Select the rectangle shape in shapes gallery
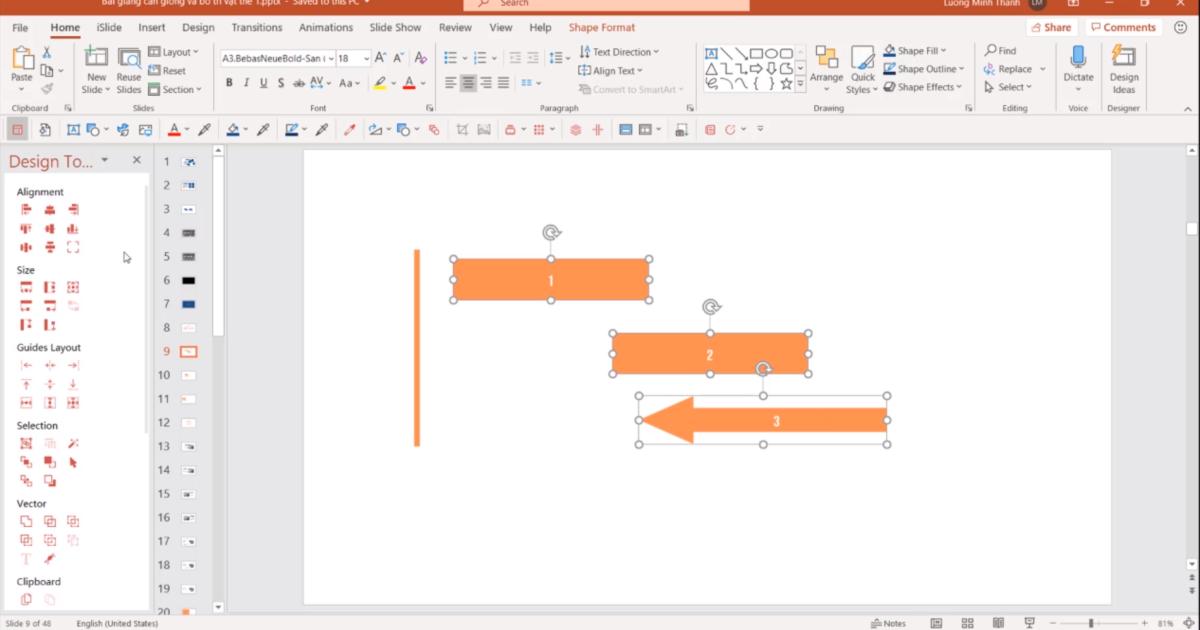The width and height of the screenshot is (1200, 630). pyautogui.click(x=757, y=53)
